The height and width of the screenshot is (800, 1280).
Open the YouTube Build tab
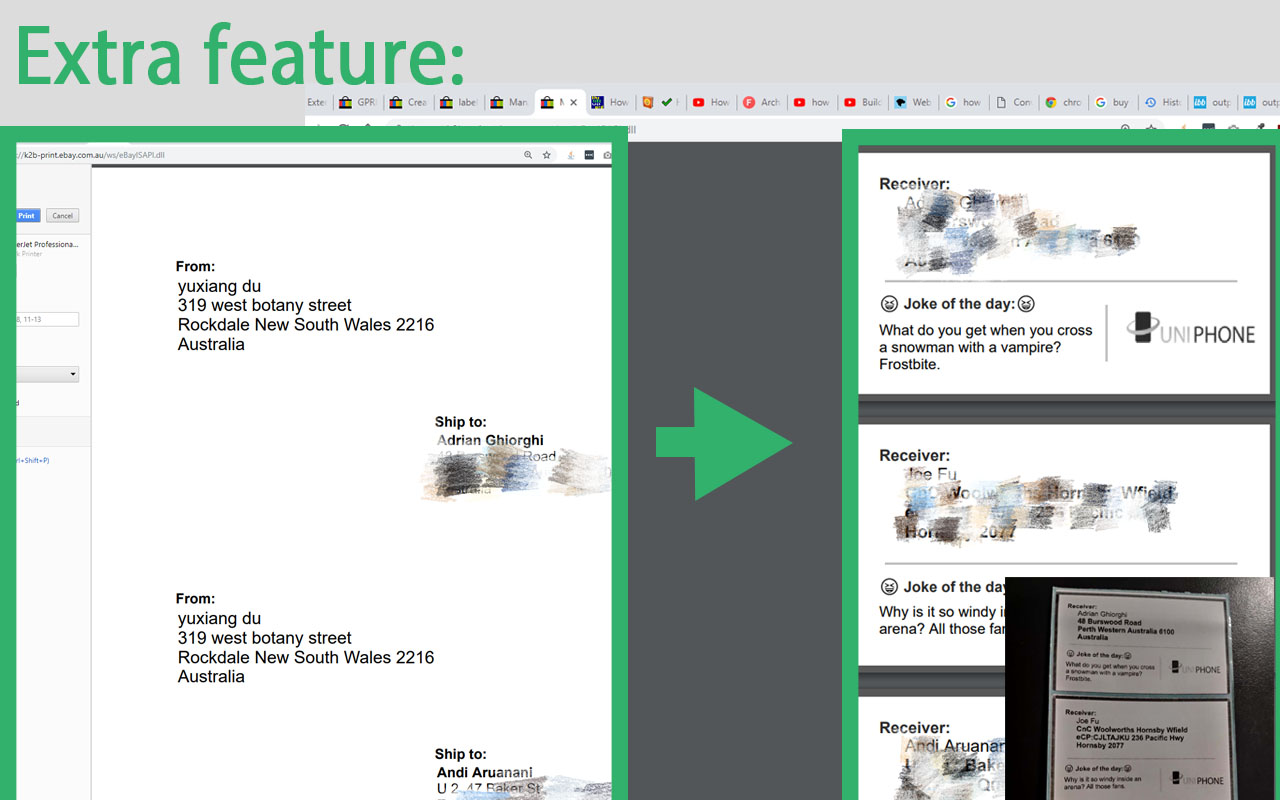[863, 102]
